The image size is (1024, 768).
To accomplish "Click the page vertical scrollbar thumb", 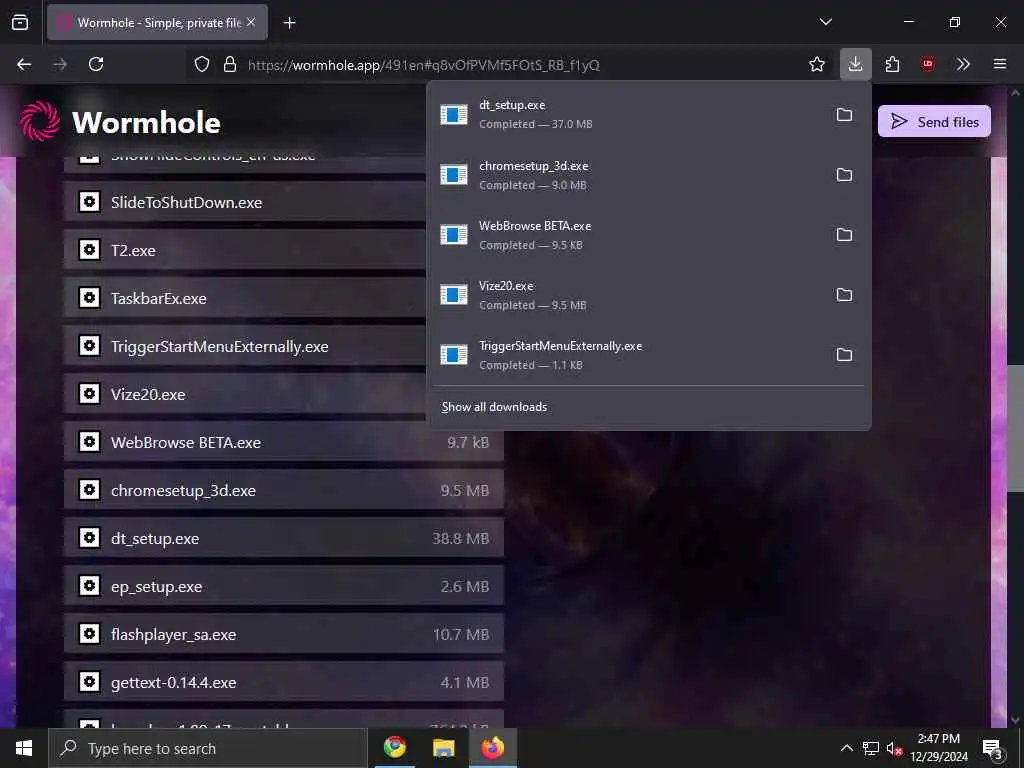I will pos(1015,428).
